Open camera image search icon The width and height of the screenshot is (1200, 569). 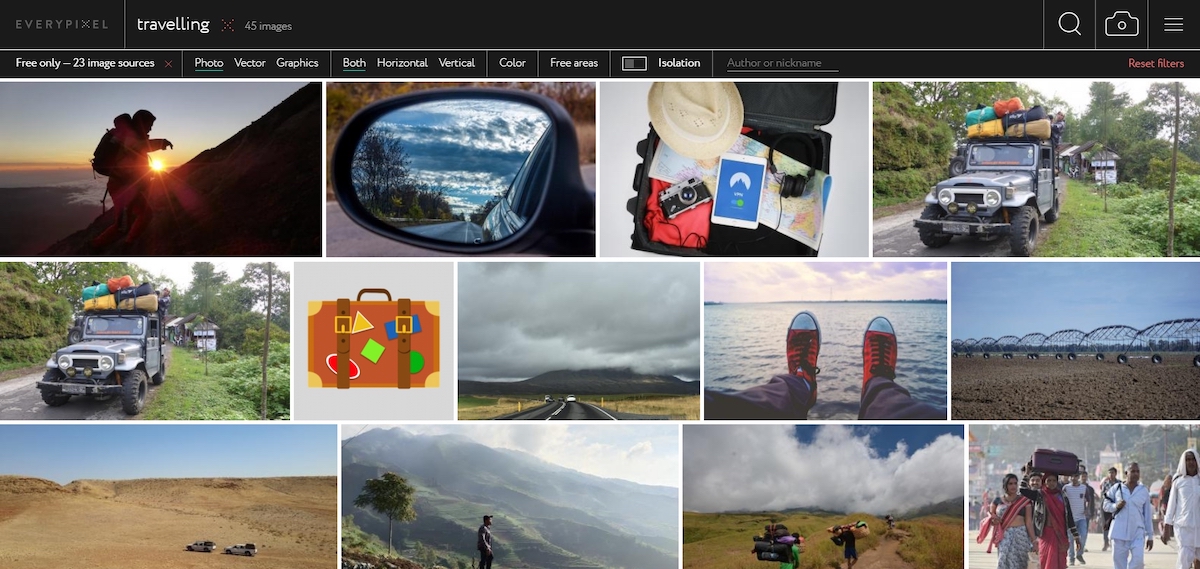(x=1122, y=24)
